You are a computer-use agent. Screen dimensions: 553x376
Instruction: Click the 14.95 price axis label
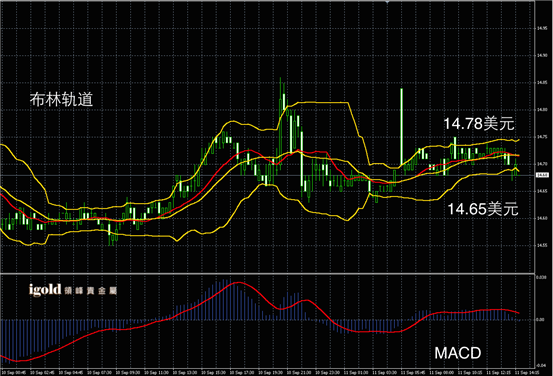pos(542,28)
